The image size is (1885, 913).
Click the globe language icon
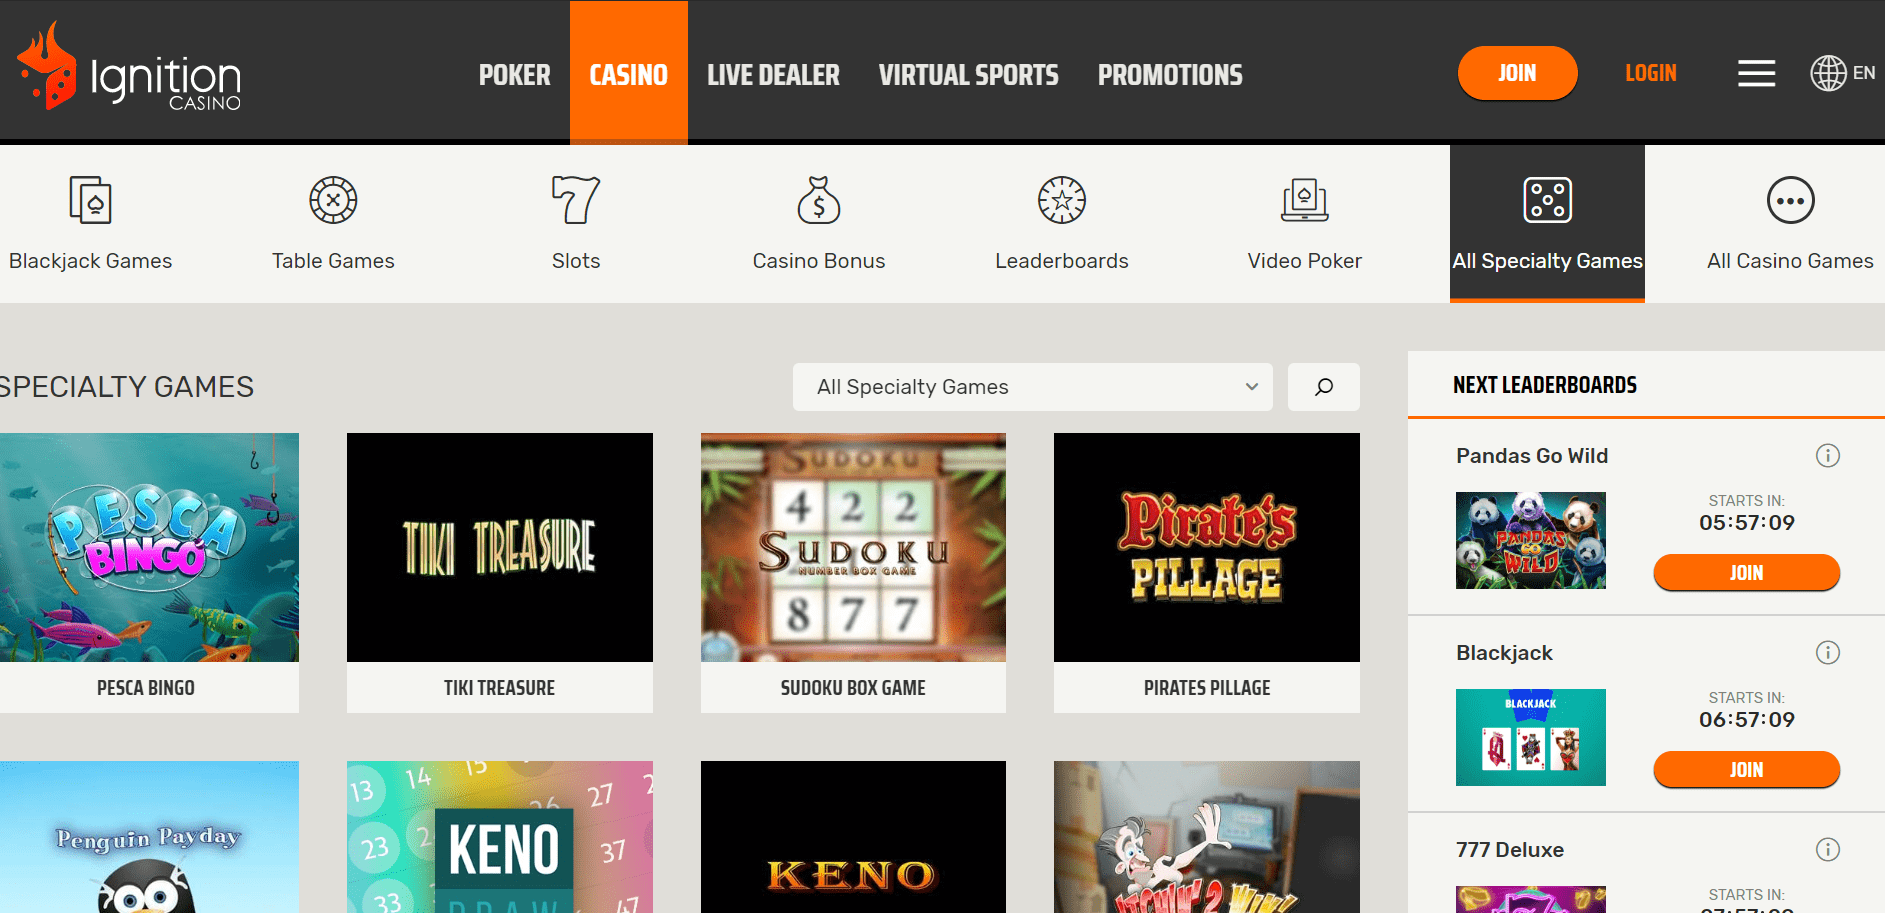1827,73
